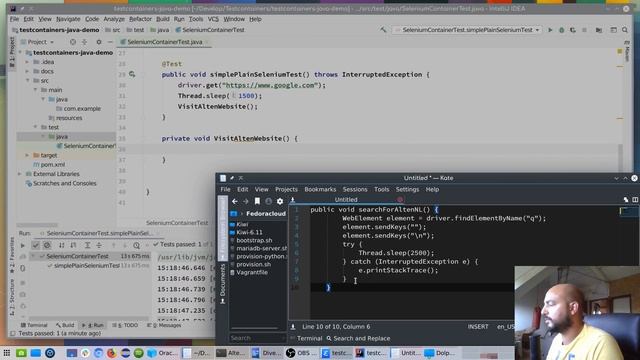This screenshot has width=640, height=360.
Task: Sort tests alphabetically in Run panel
Action: click(x=62, y=245)
